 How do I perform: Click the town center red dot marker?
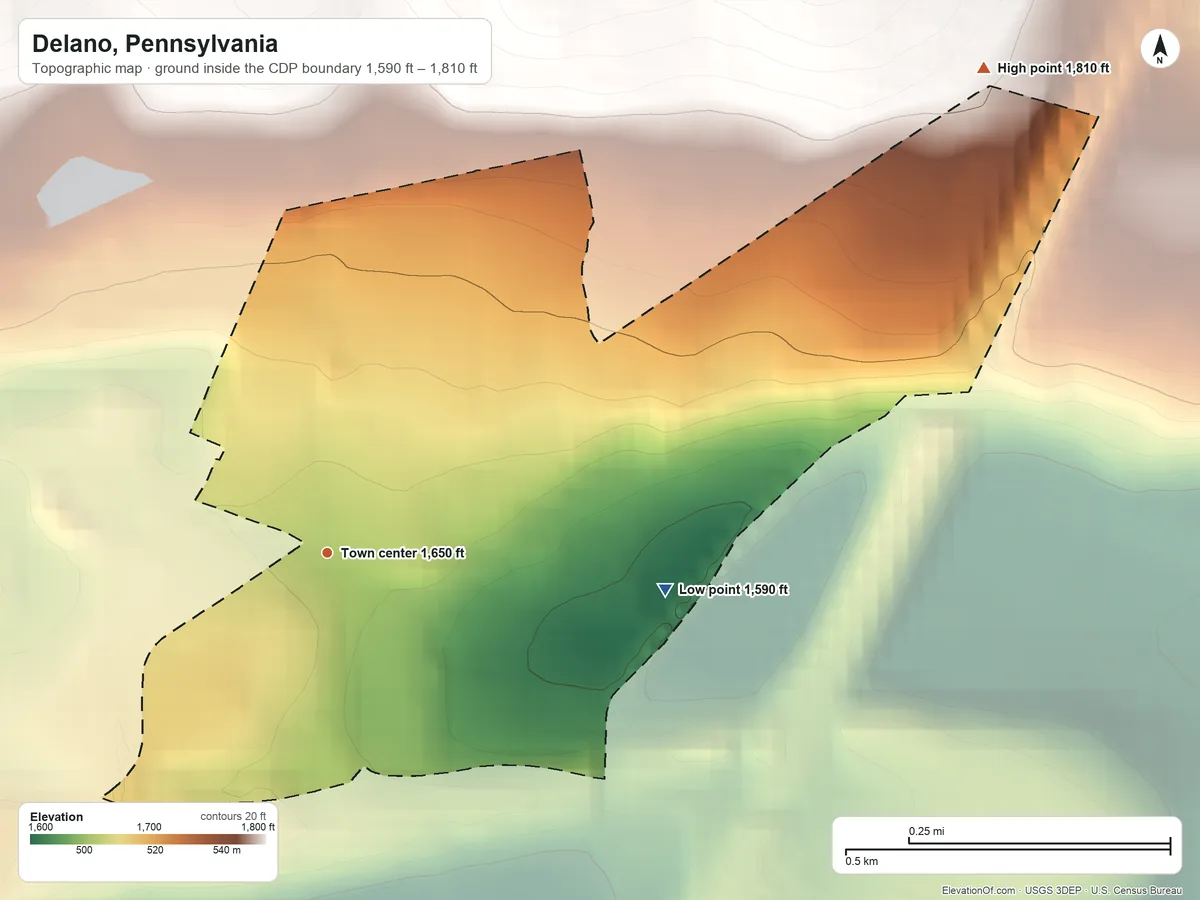pos(327,553)
